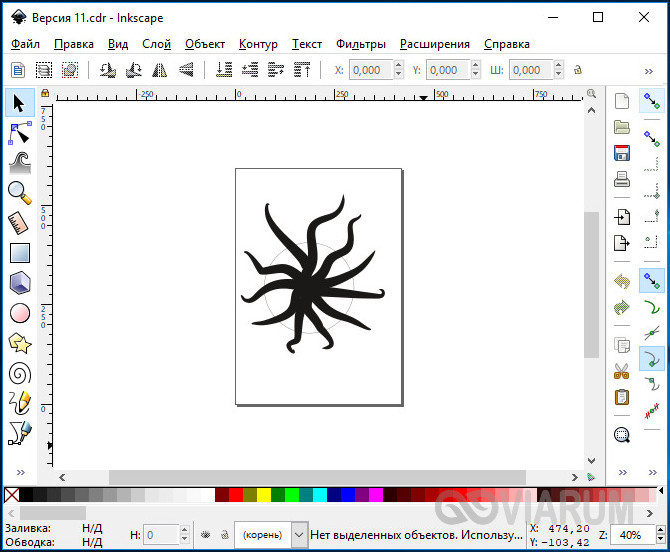Open the Правка menu
This screenshot has width=670, height=552.
point(73,44)
